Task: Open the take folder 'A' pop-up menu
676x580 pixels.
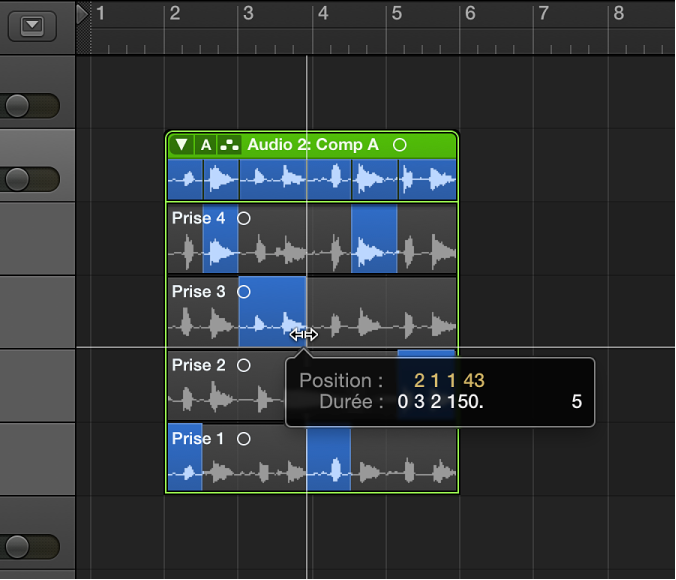Action: [206, 145]
